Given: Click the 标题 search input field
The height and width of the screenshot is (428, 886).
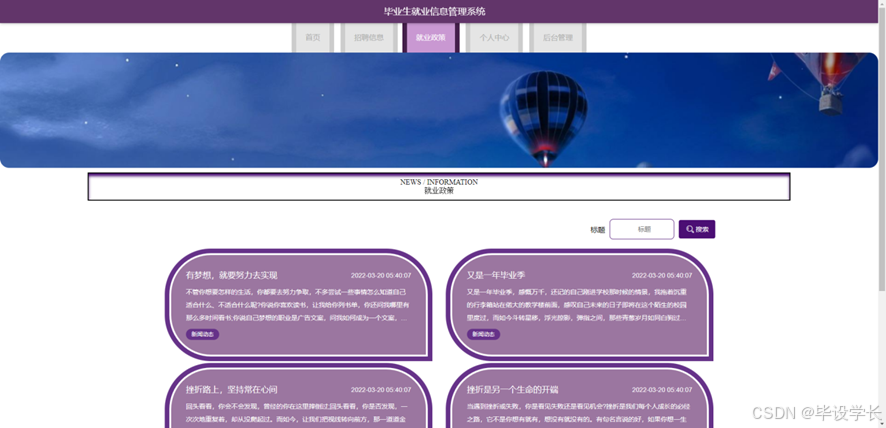Looking at the screenshot, I should (x=642, y=229).
